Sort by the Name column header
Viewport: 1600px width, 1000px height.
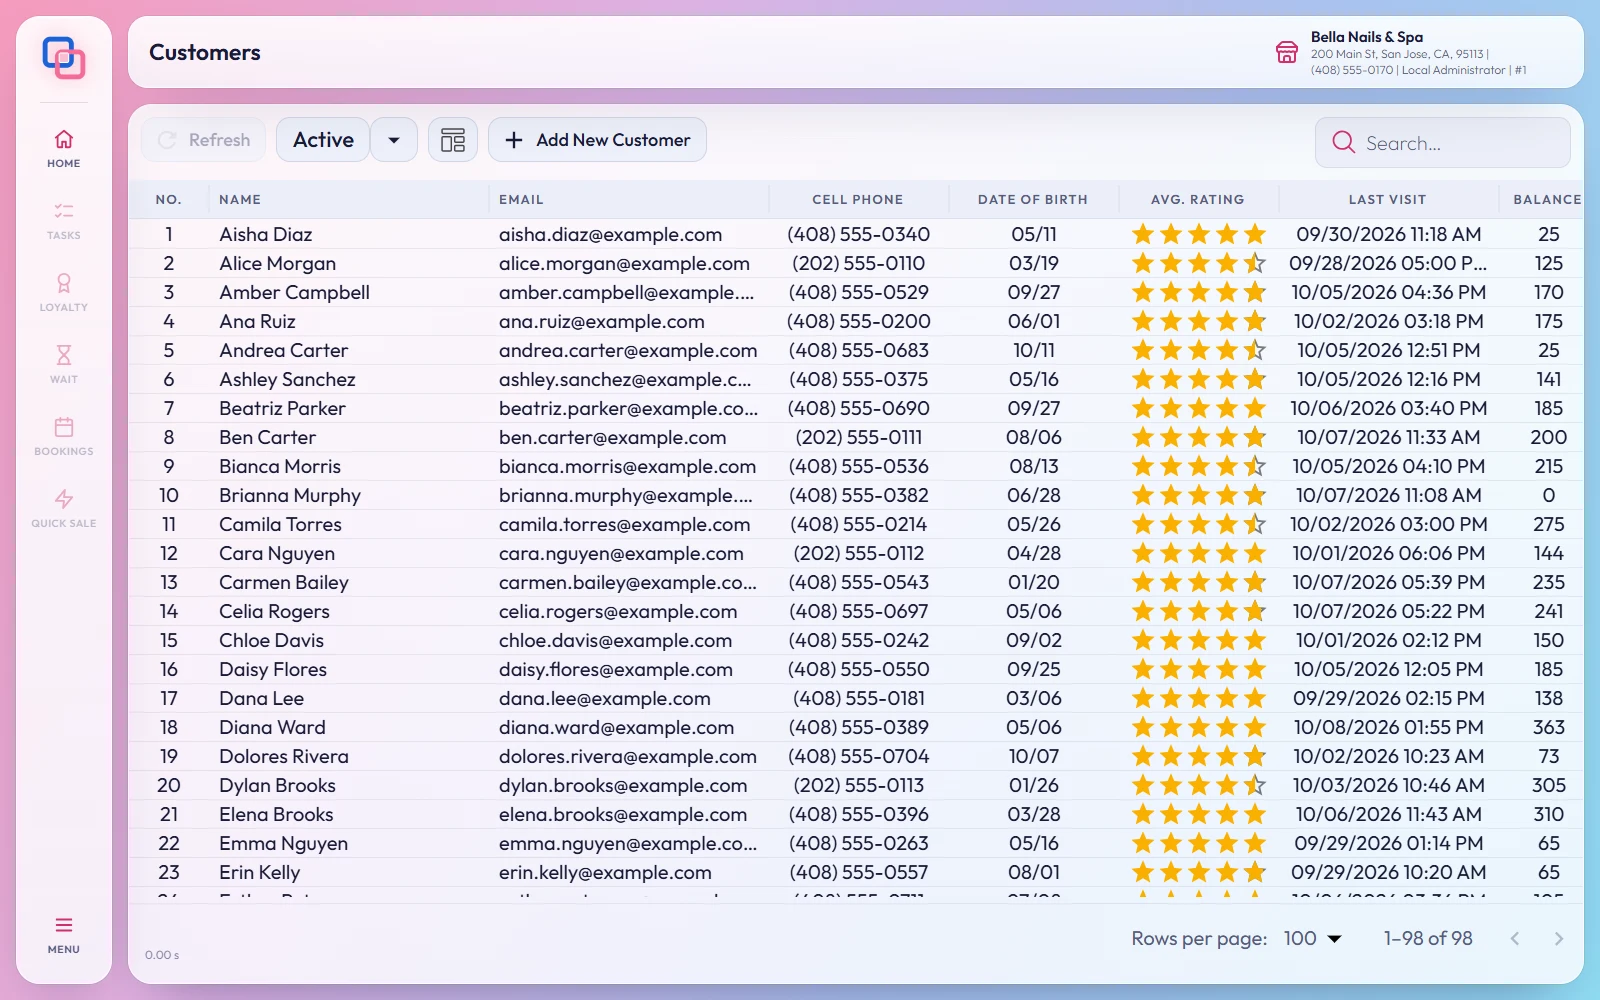240,200
